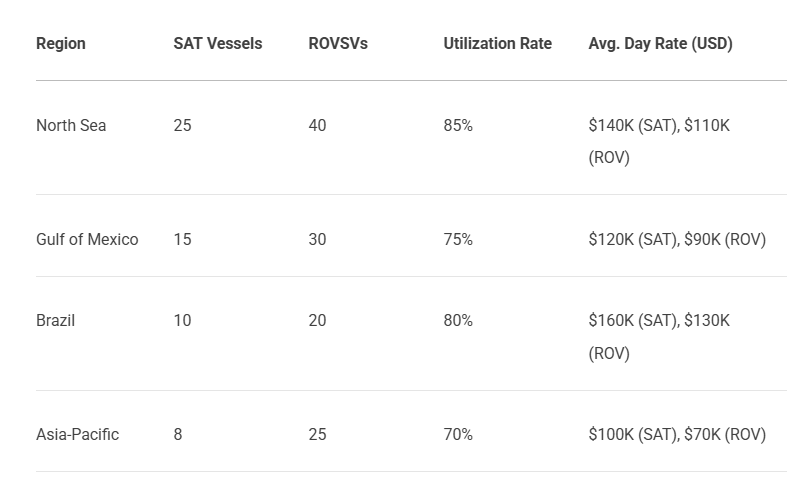Click the ROVSVs column header
Image resolution: width=808 pixels, height=492 pixels.
click(x=338, y=44)
